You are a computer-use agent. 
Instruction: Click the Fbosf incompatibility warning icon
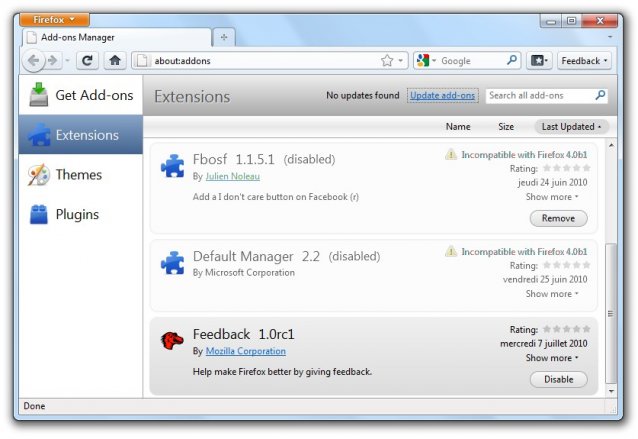(451, 155)
